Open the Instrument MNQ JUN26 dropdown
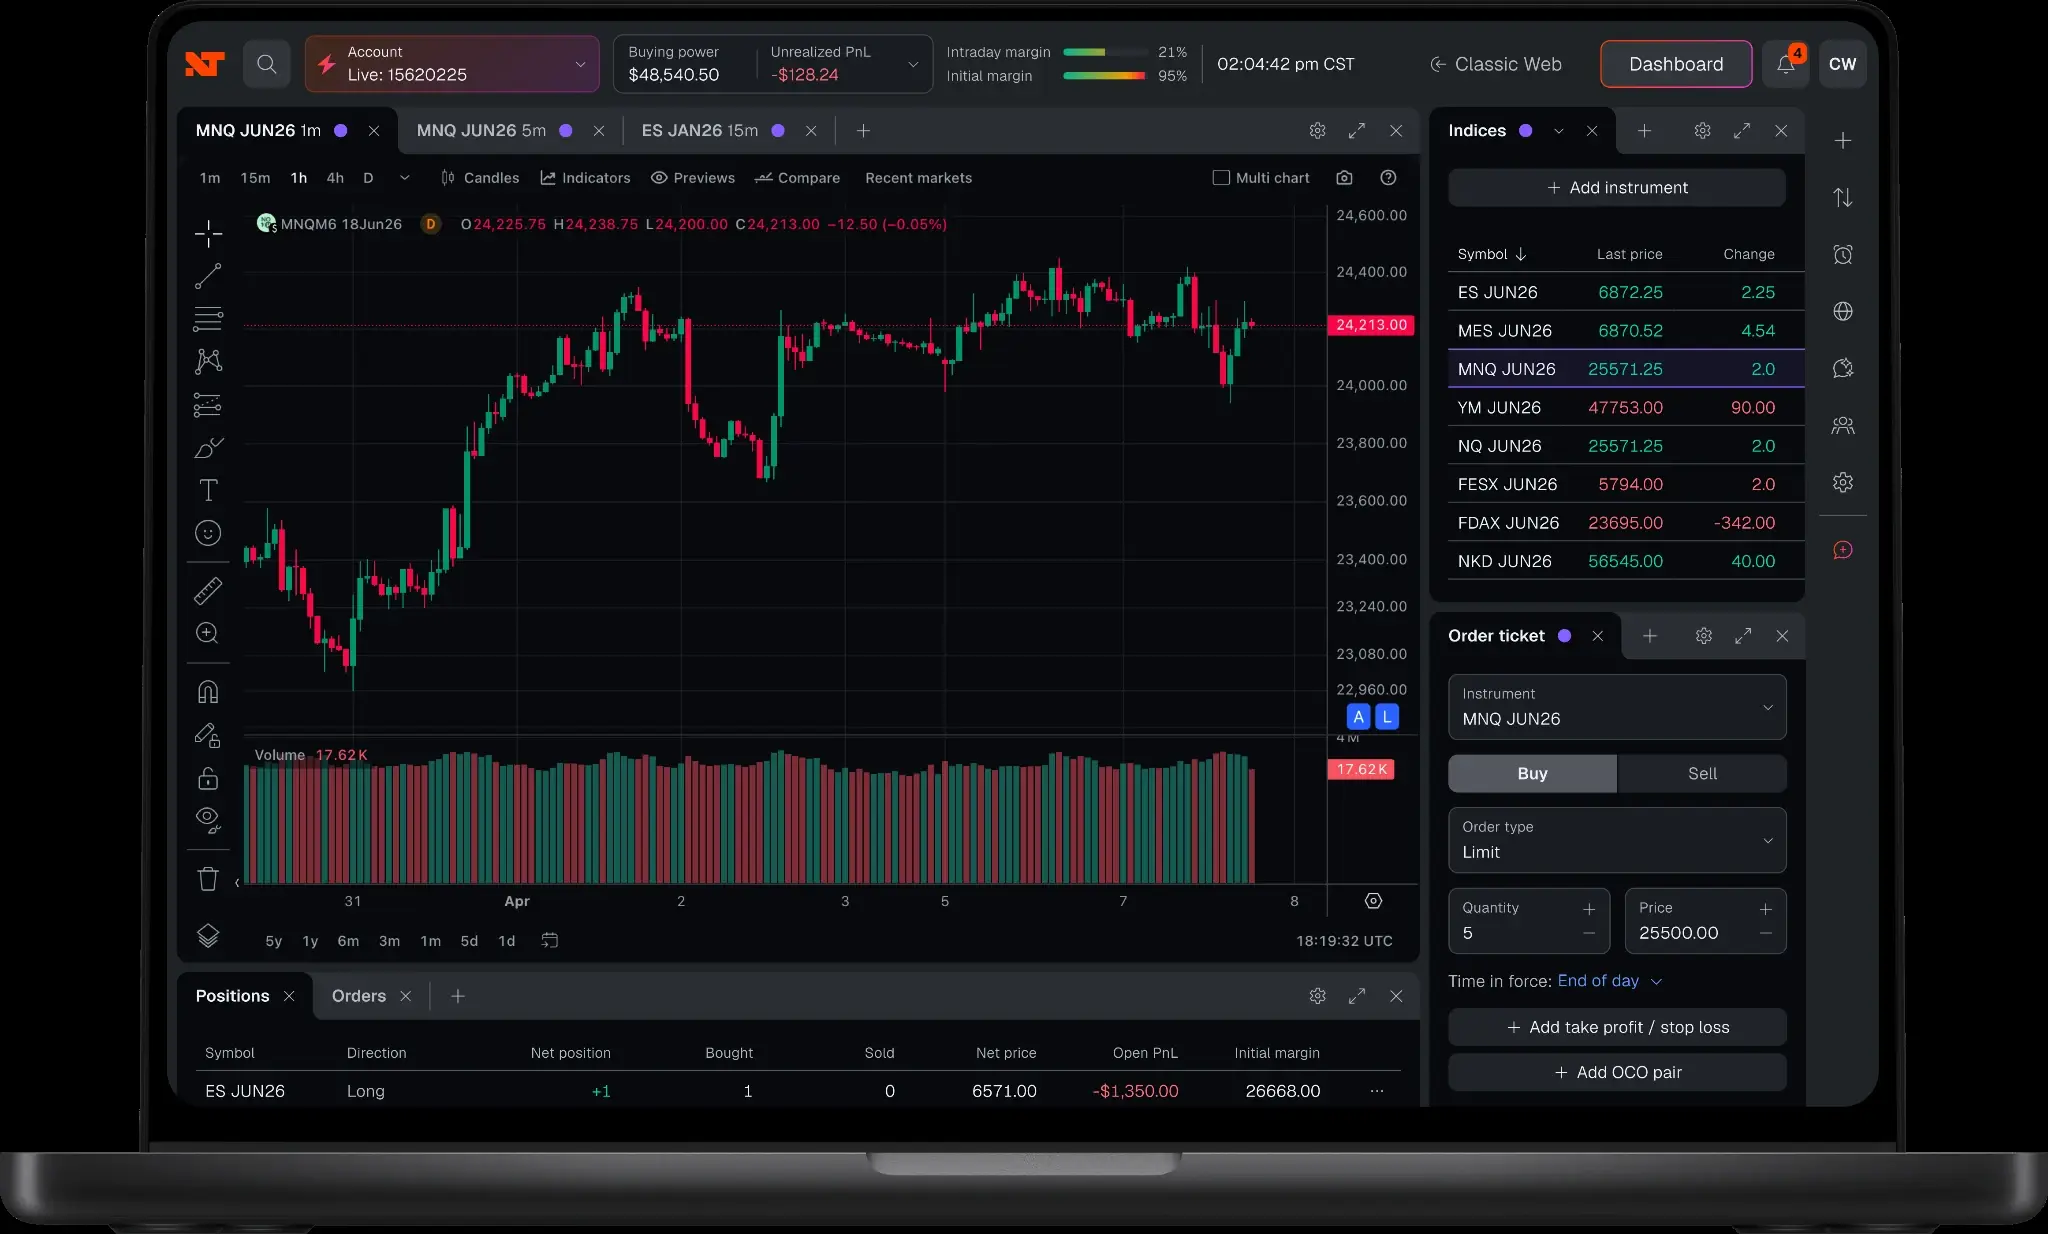The height and width of the screenshot is (1234, 2048). pos(1617,707)
